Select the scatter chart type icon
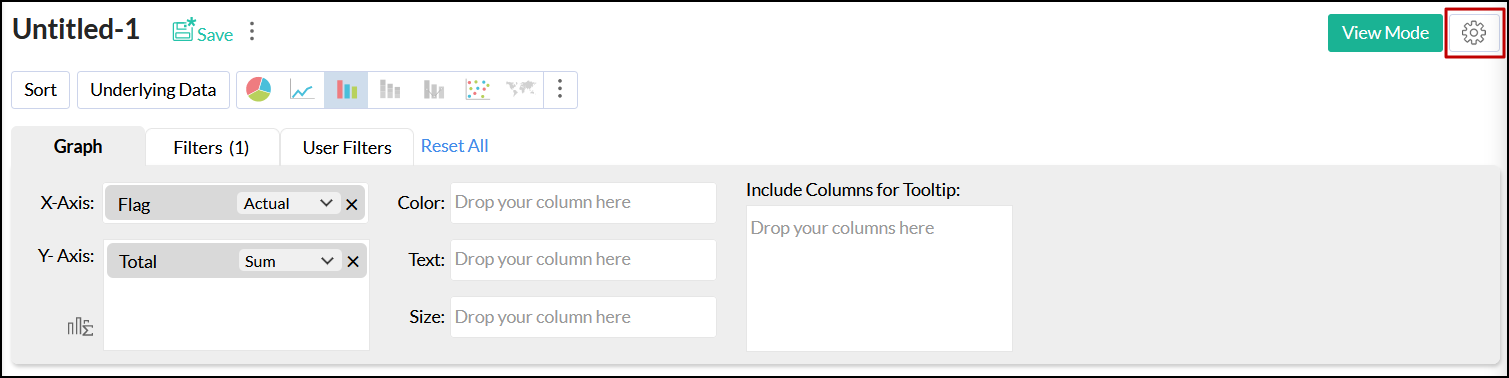 [x=477, y=90]
